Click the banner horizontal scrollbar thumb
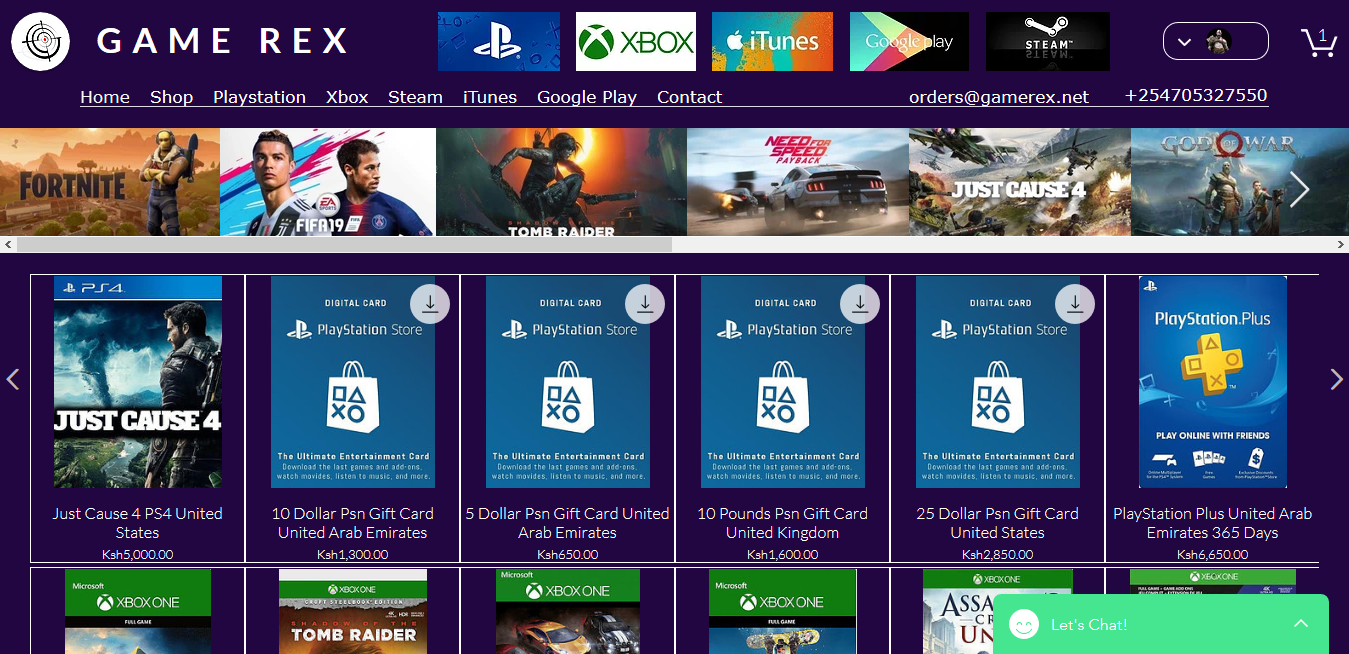Screen dimensions: 1349x654 coord(345,244)
